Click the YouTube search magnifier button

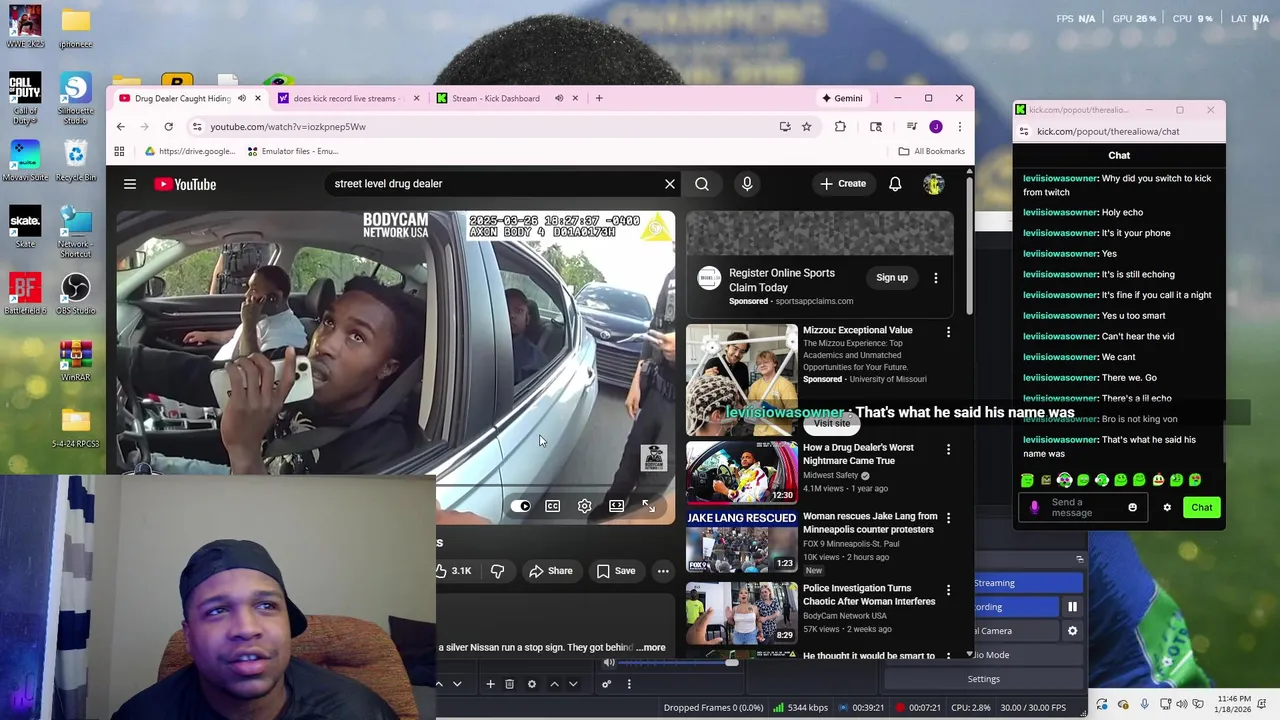pyautogui.click(x=702, y=184)
